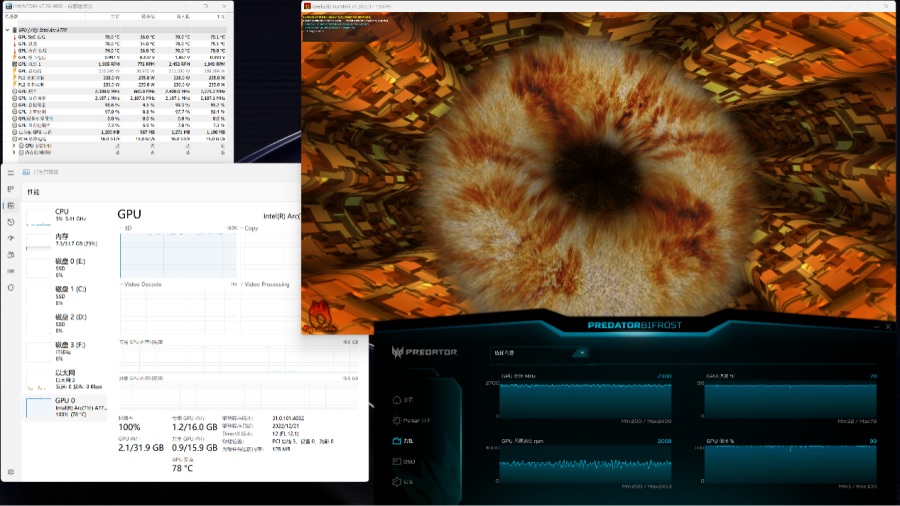Select Disk 1 (C:) in performance list
This screenshot has width=900, height=506.
click(65, 296)
